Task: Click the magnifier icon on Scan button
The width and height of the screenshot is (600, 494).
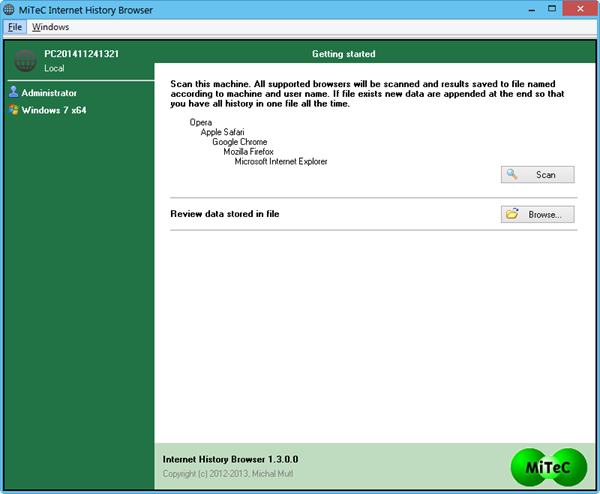Action: [512, 174]
